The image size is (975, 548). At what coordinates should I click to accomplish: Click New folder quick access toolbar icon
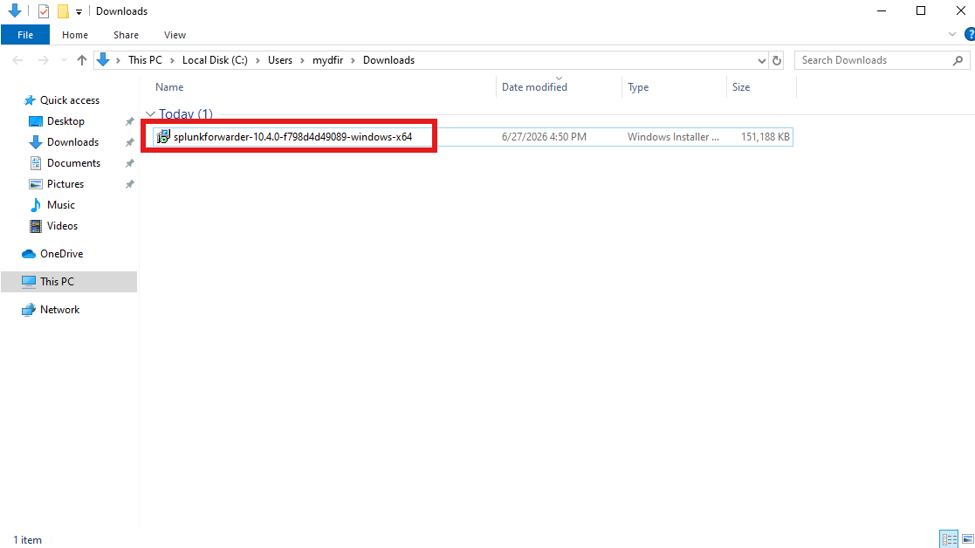[63, 11]
